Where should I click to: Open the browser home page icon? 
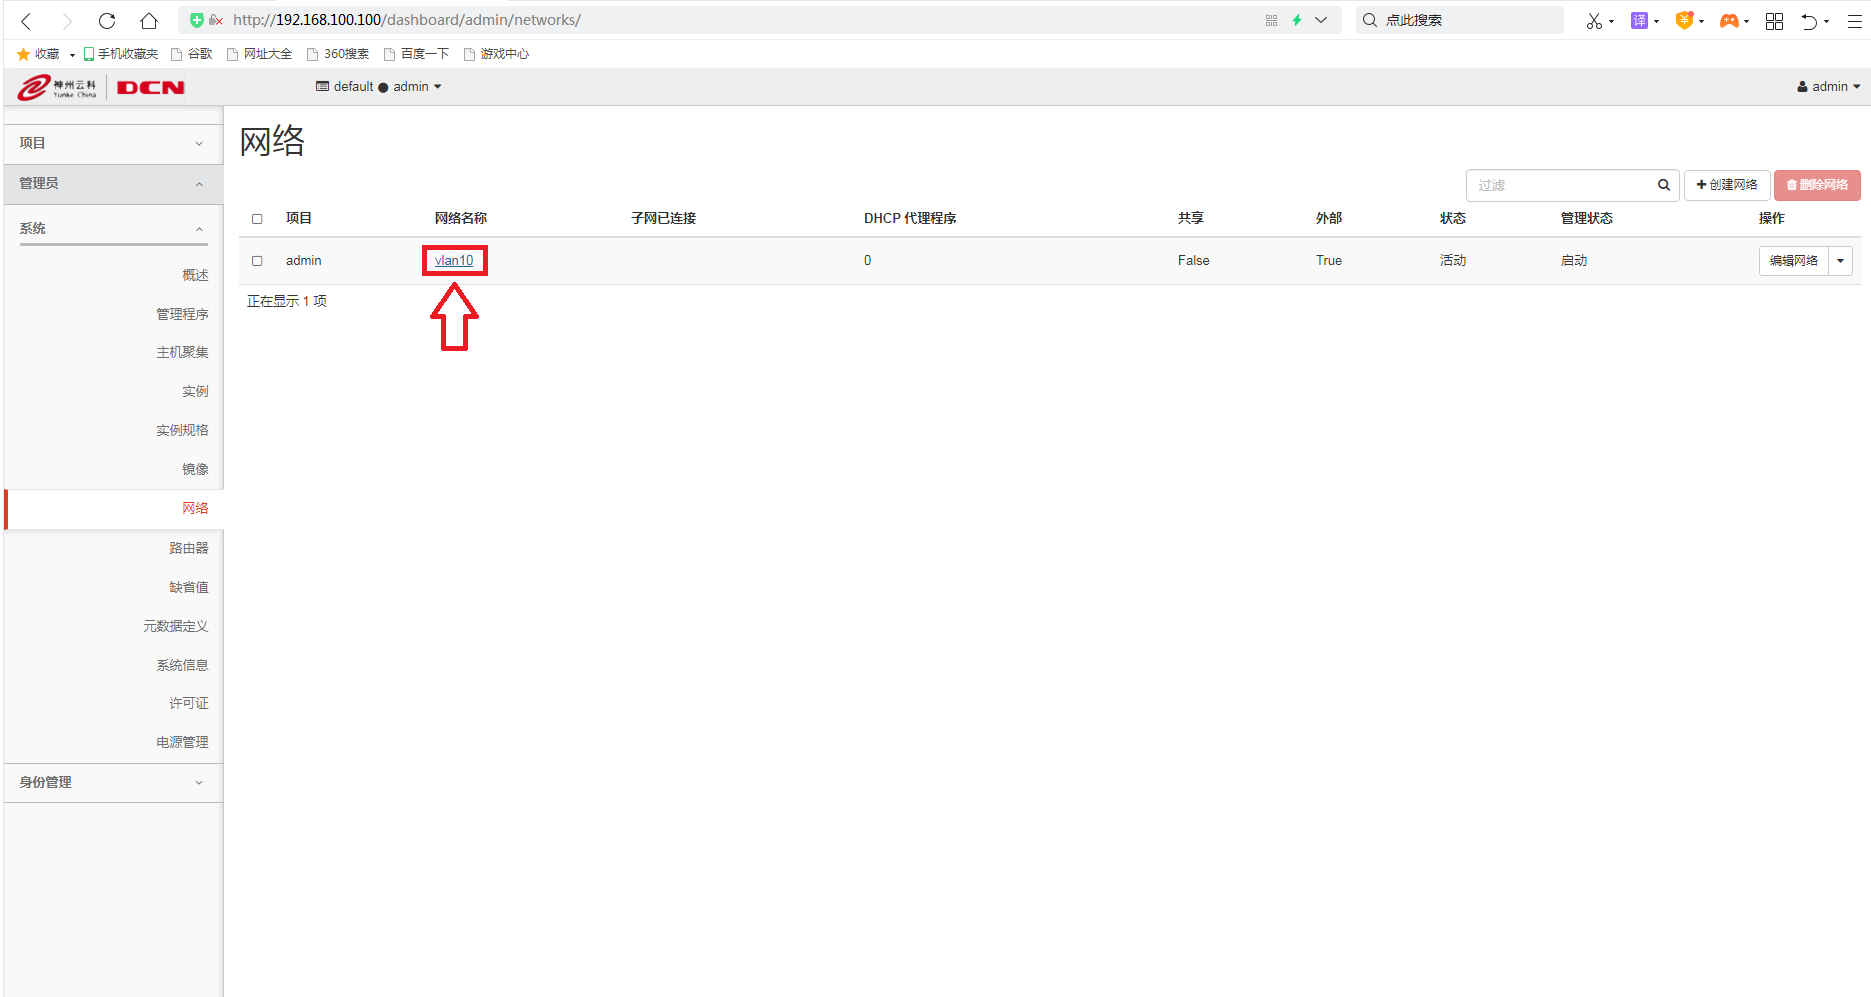(x=149, y=20)
